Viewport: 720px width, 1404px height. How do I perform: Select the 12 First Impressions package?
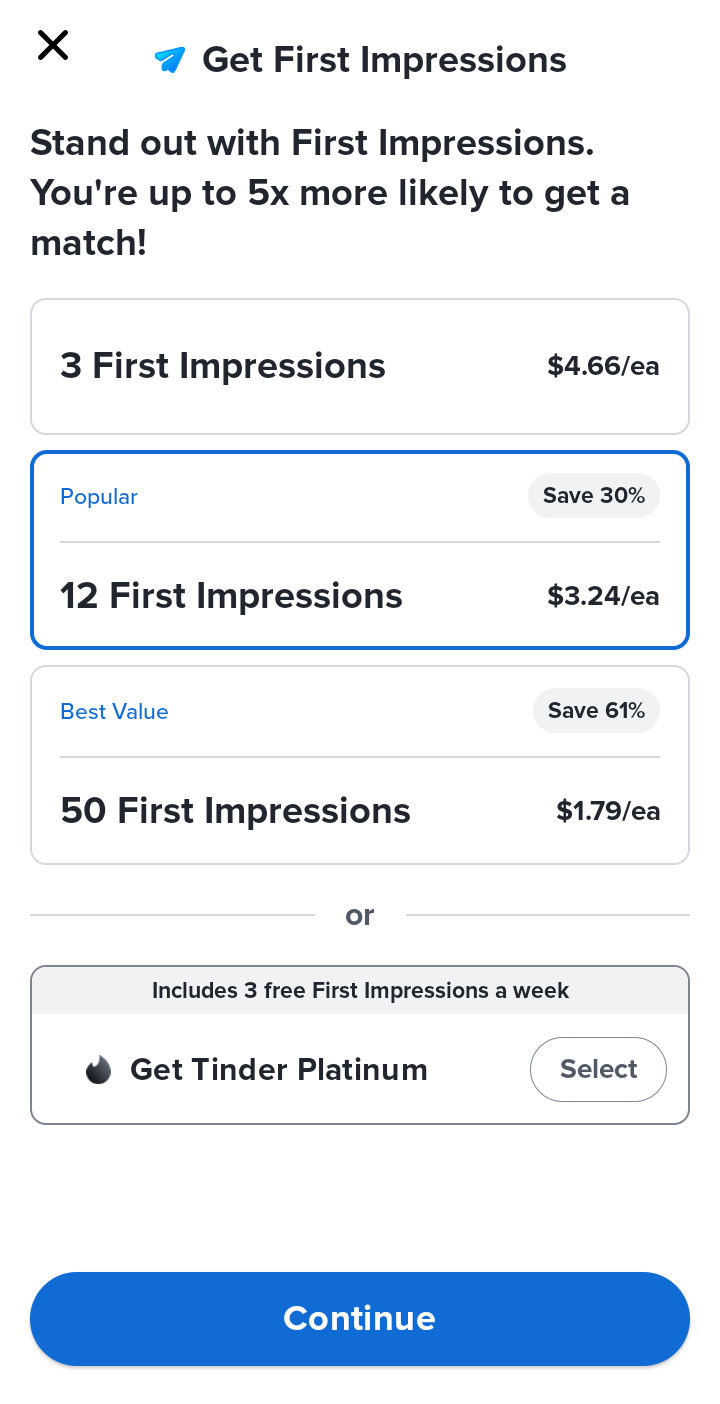point(360,550)
